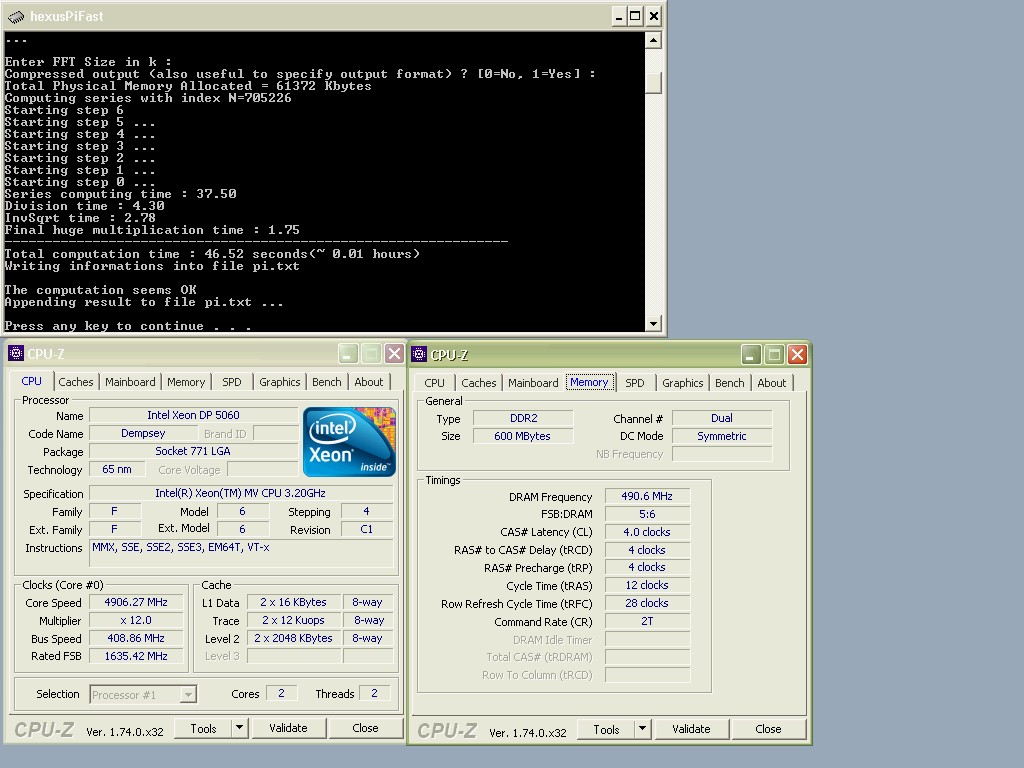This screenshot has height=768, width=1024.
Task: Click Memory Type value DDR2
Action: click(523, 418)
